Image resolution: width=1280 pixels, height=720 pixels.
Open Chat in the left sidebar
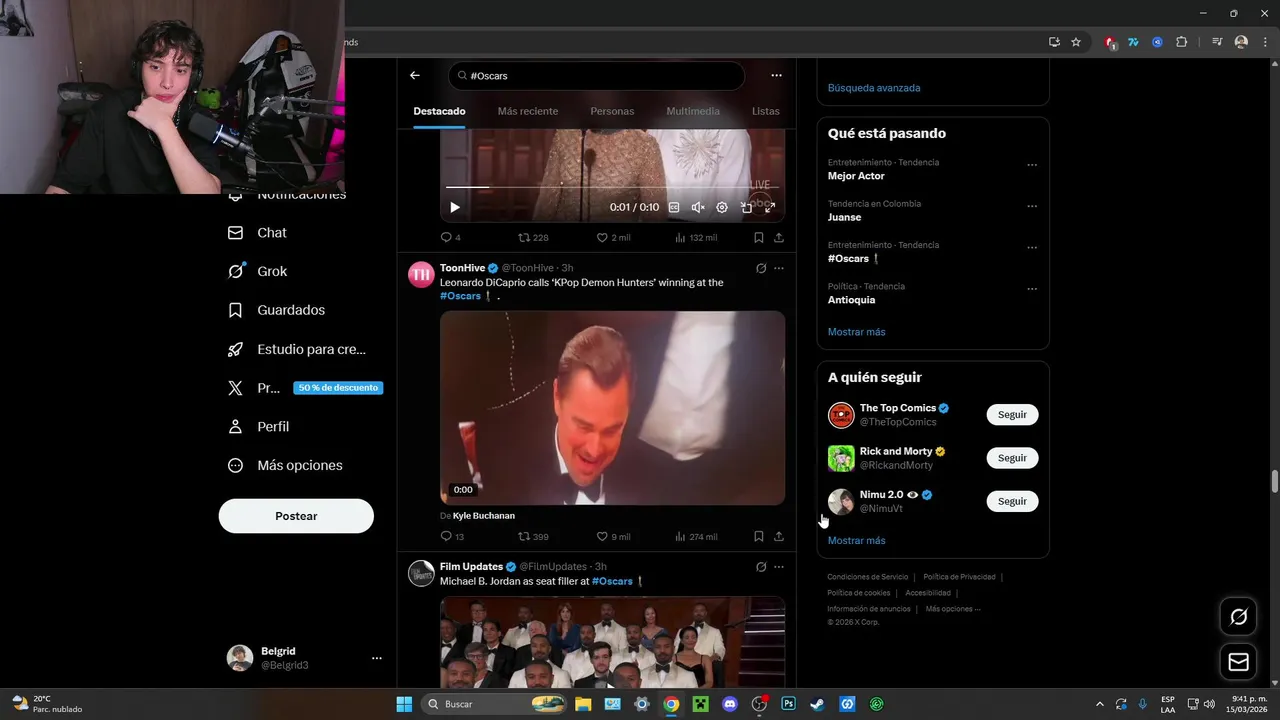pyautogui.click(x=258, y=232)
